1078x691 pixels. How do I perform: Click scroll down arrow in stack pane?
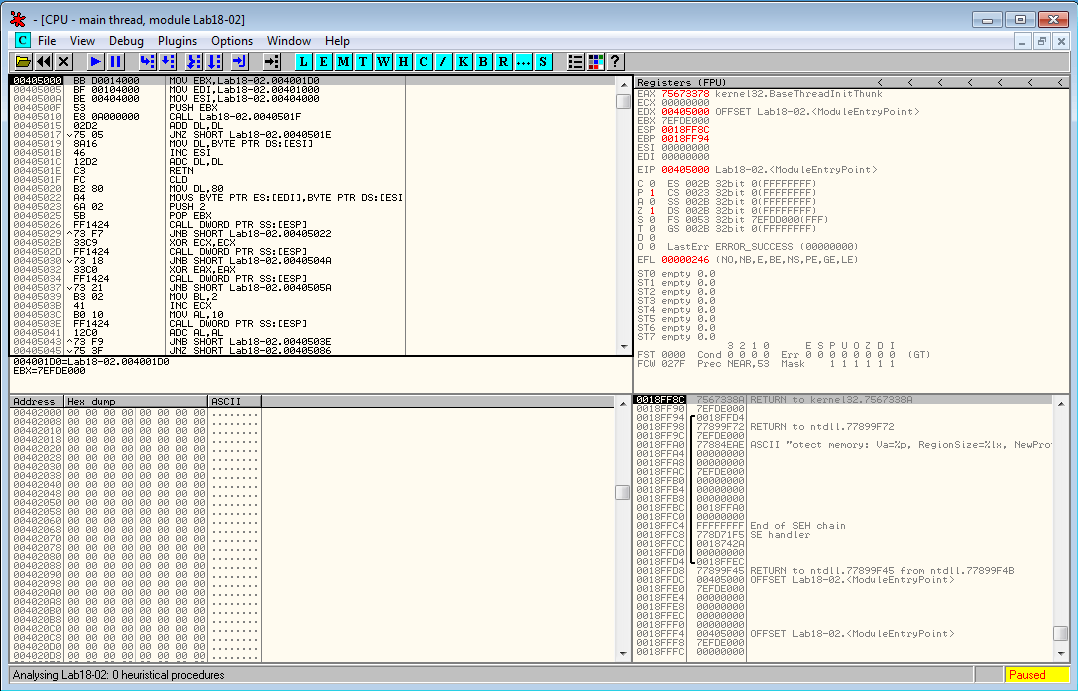pos(1060,652)
